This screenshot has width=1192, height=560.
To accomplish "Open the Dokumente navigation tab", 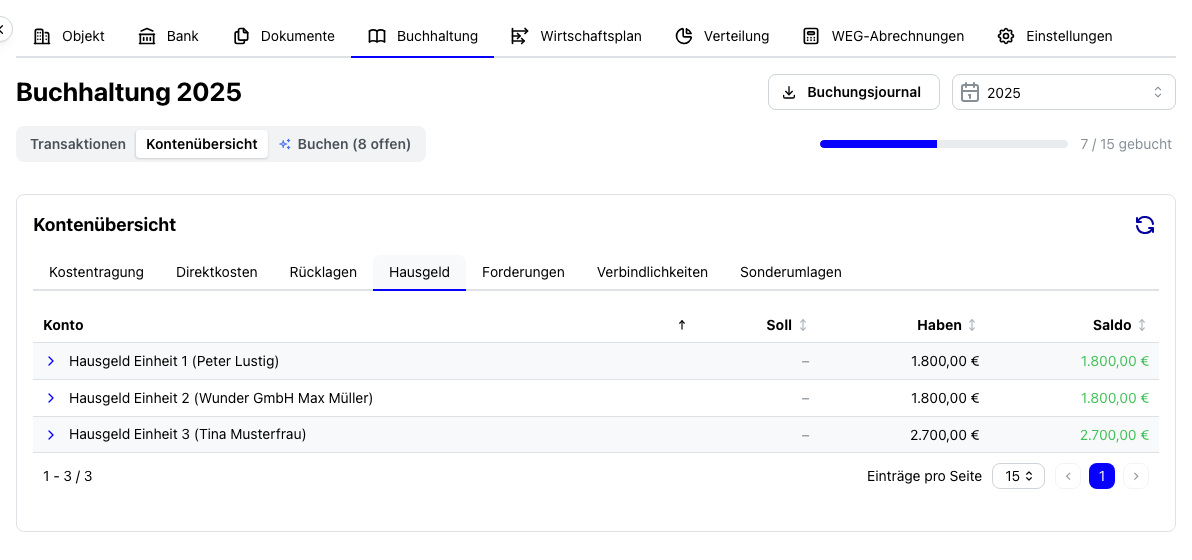I will (x=284, y=36).
